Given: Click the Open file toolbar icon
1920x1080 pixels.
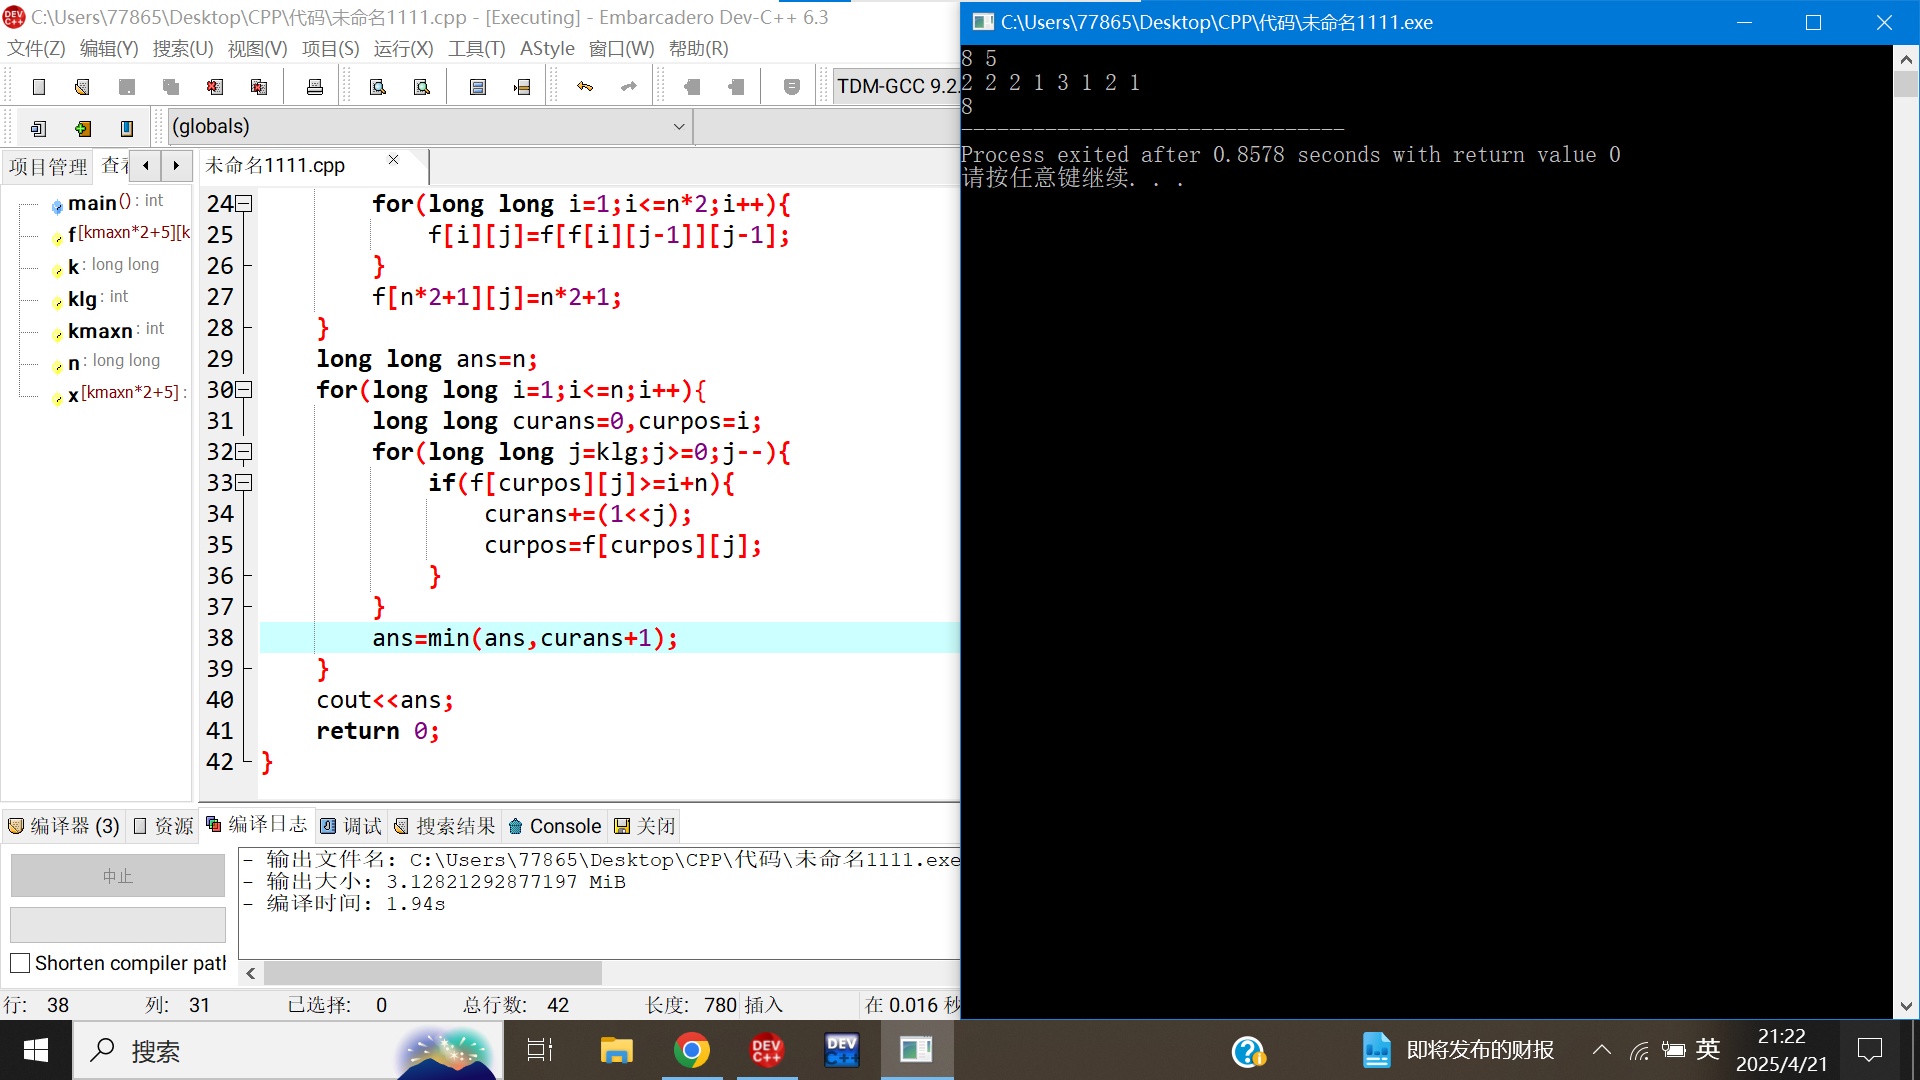Looking at the screenshot, I should [x=82, y=87].
